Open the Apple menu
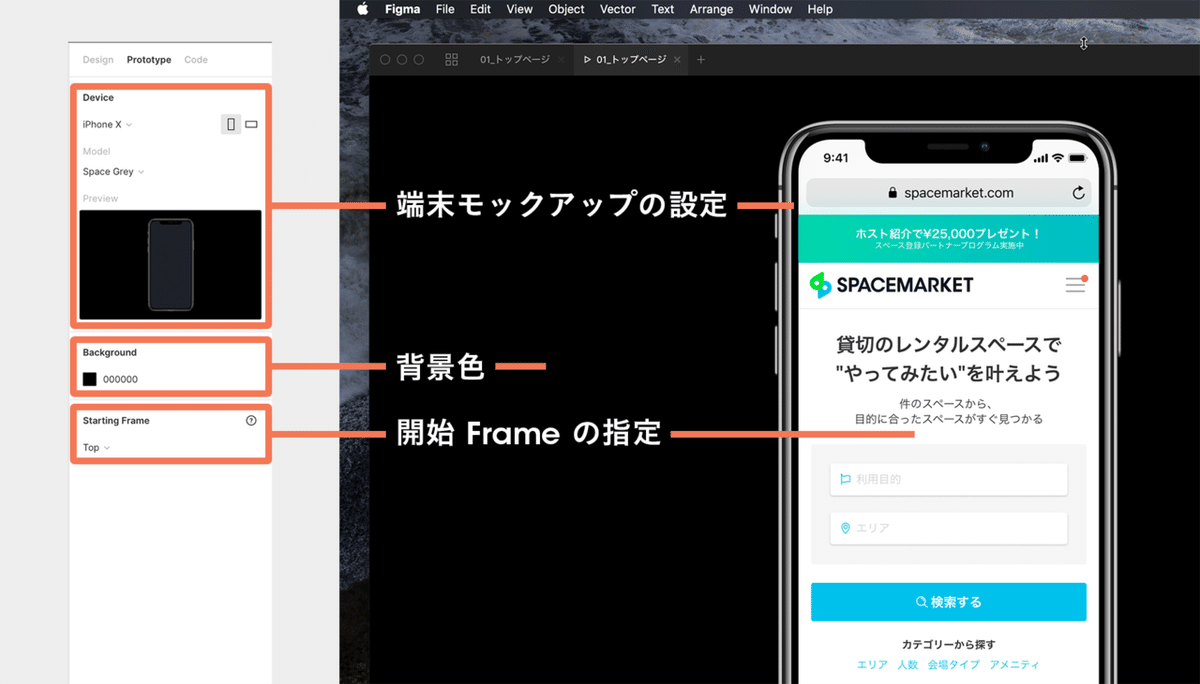This screenshot has width=1200, height=684. click(x=363, y=9)
